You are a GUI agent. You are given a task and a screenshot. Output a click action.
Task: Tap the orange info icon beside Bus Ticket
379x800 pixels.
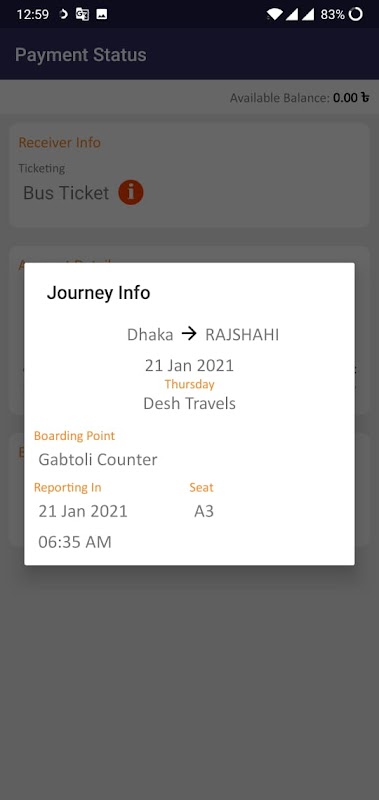coord(131,192)
